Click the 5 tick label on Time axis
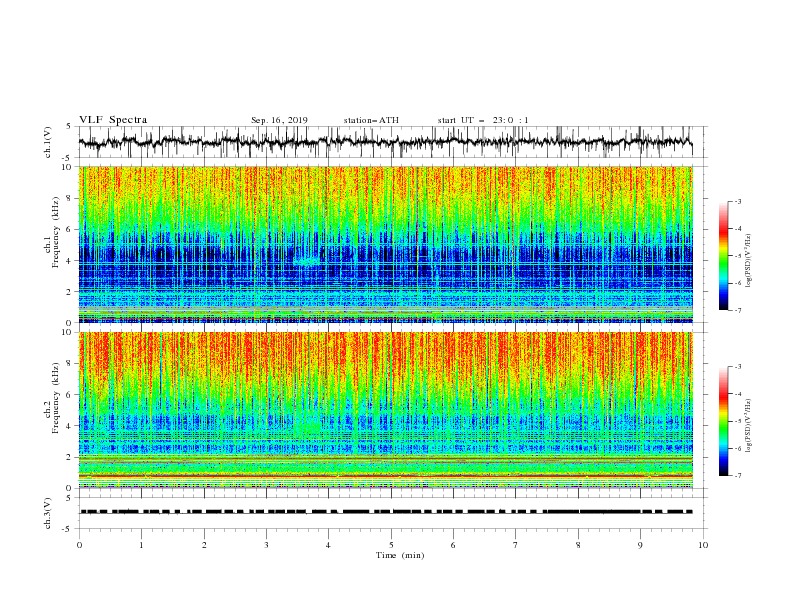 (391, 545)
